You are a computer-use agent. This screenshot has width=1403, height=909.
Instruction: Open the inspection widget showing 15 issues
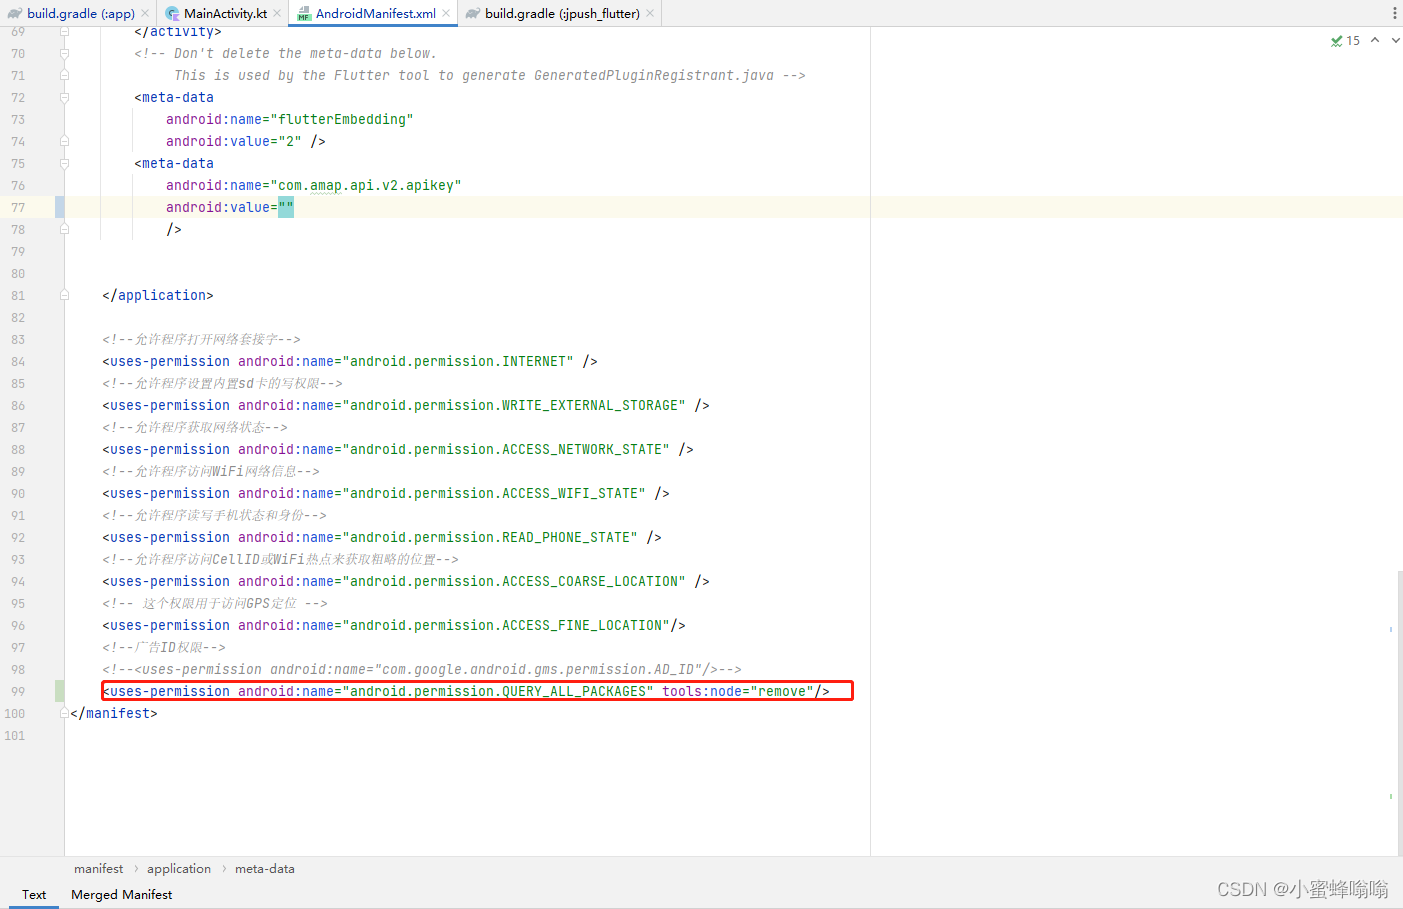(1345, 41)
